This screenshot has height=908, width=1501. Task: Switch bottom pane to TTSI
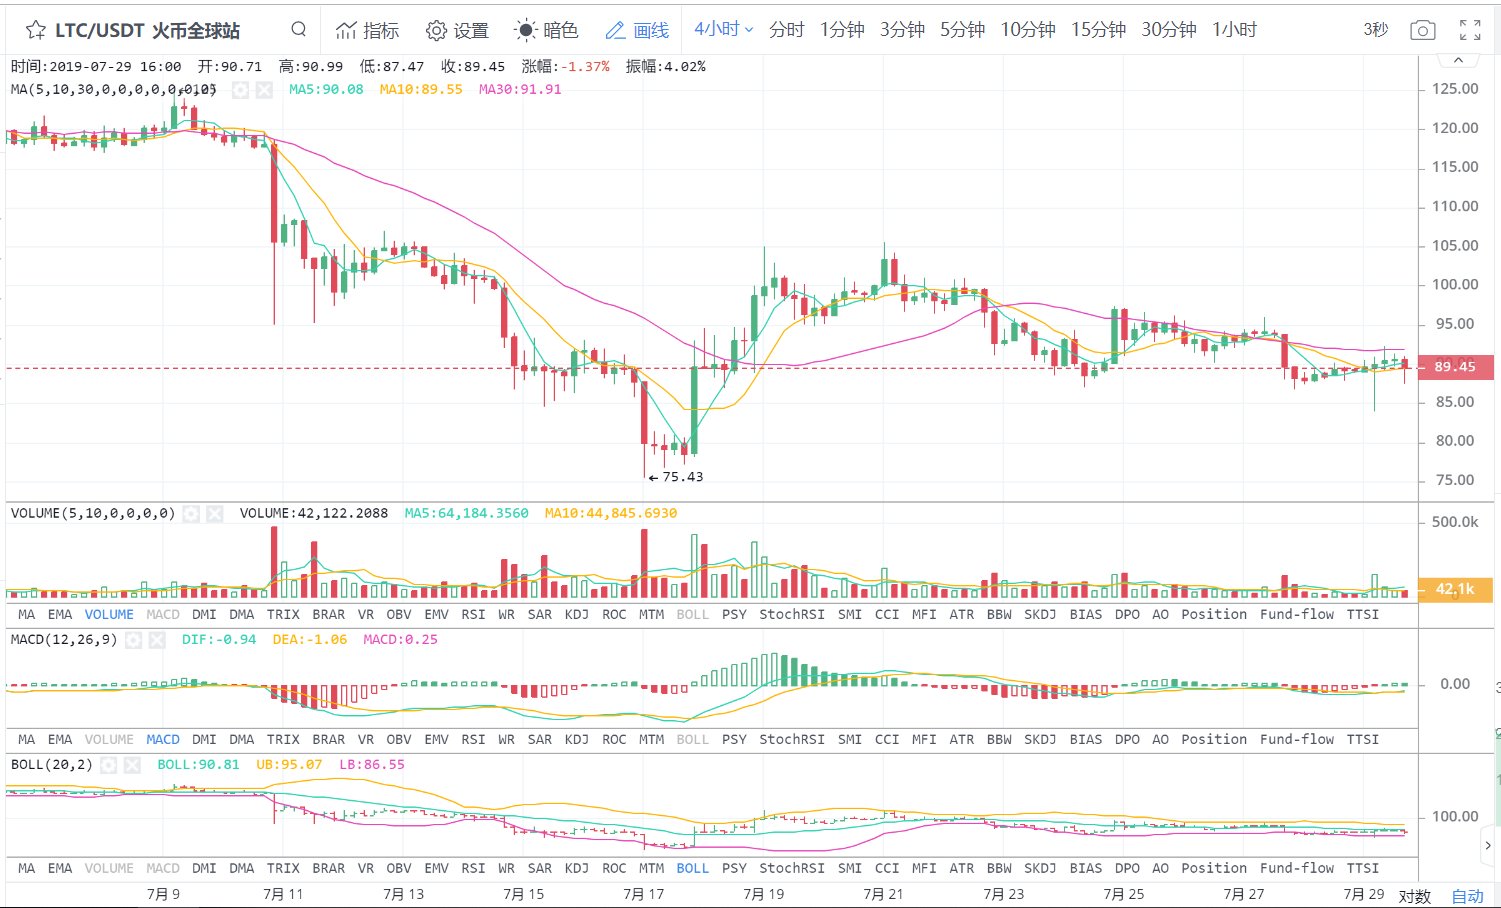click(1363, 869)
